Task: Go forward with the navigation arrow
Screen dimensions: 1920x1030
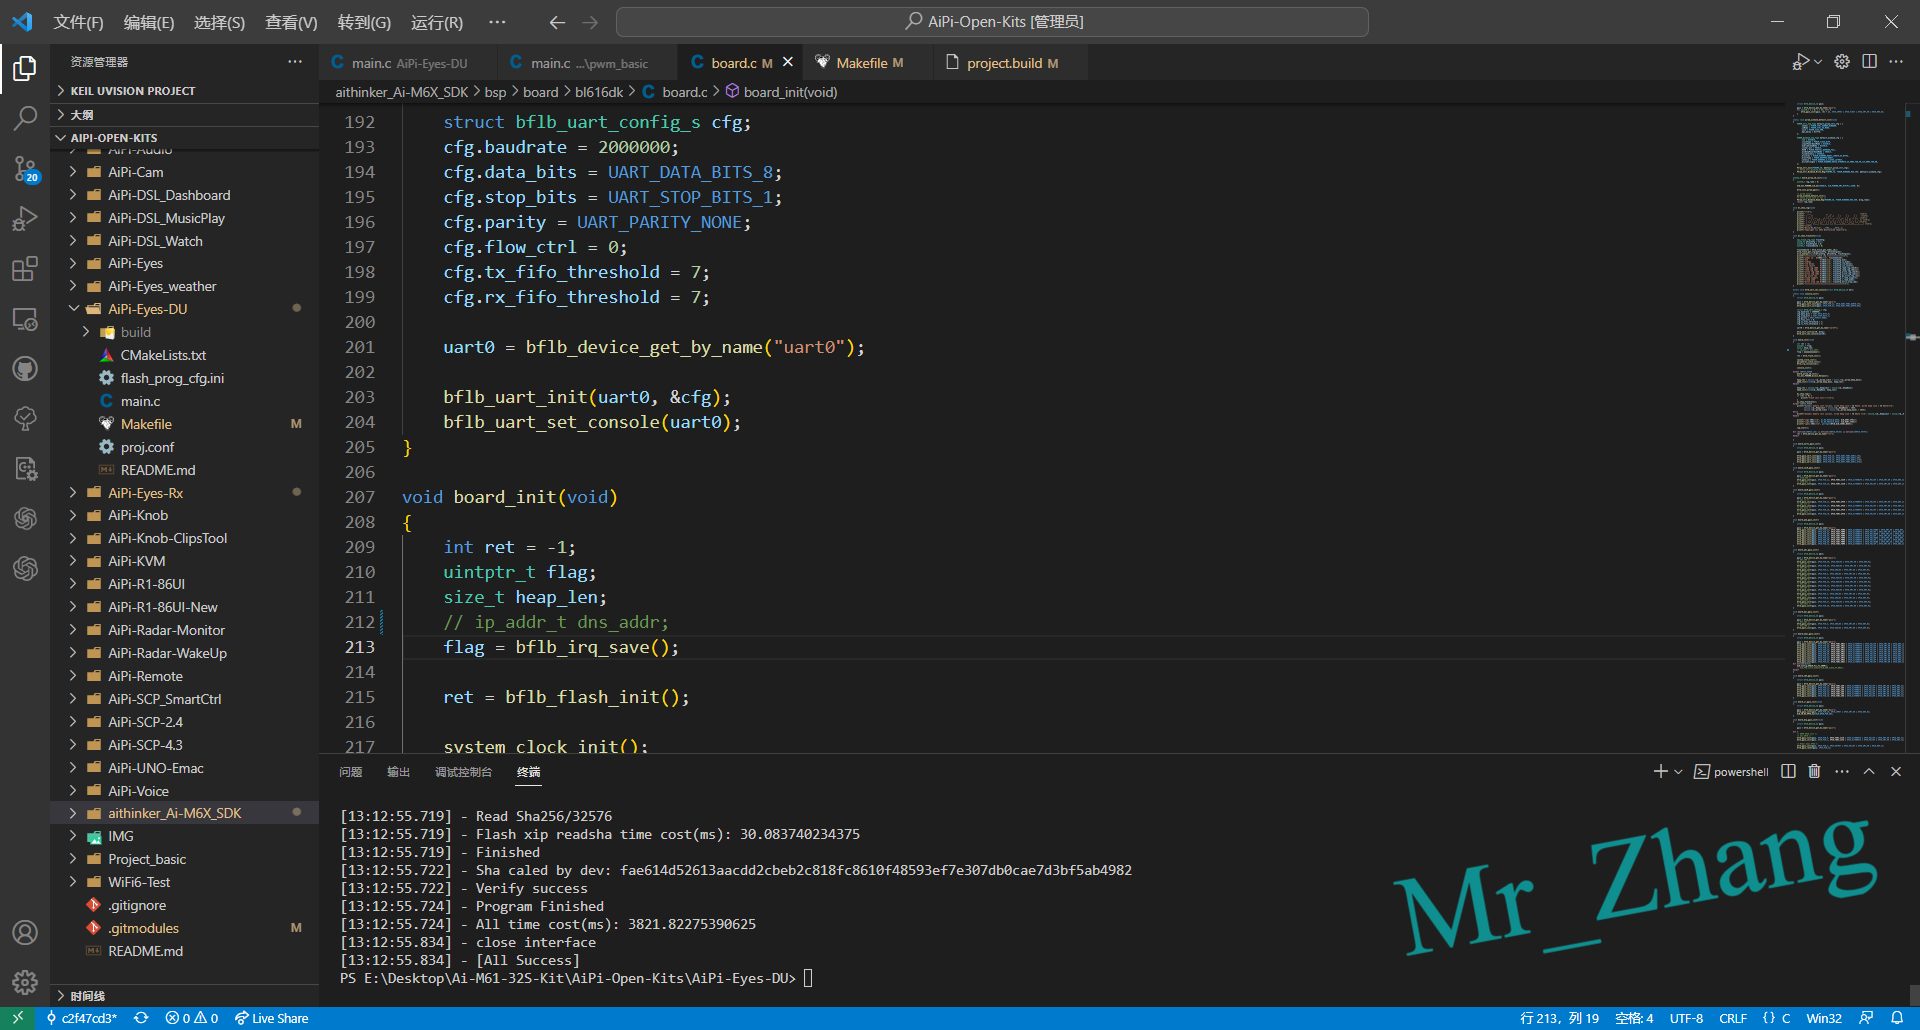Action: tap(591, 22)
